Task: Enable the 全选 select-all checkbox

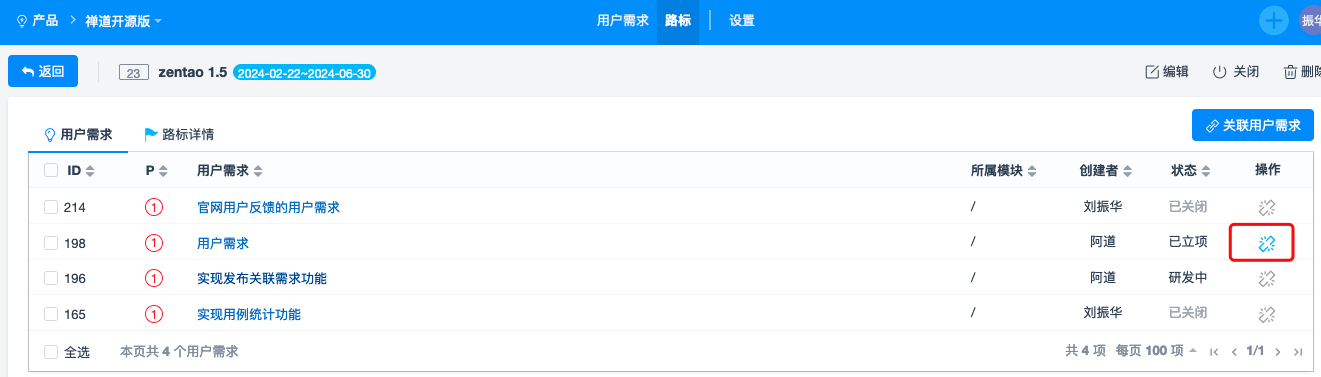Action: (51, 352)
